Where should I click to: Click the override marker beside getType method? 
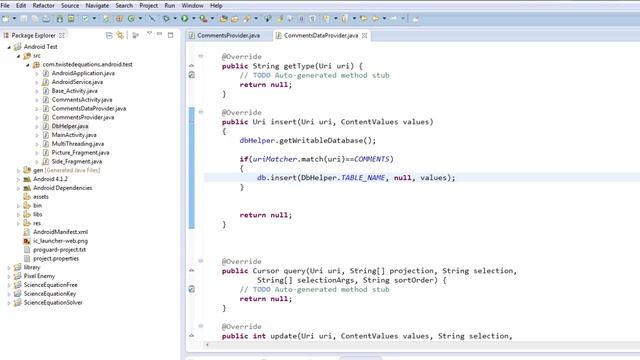click(192, 66)
